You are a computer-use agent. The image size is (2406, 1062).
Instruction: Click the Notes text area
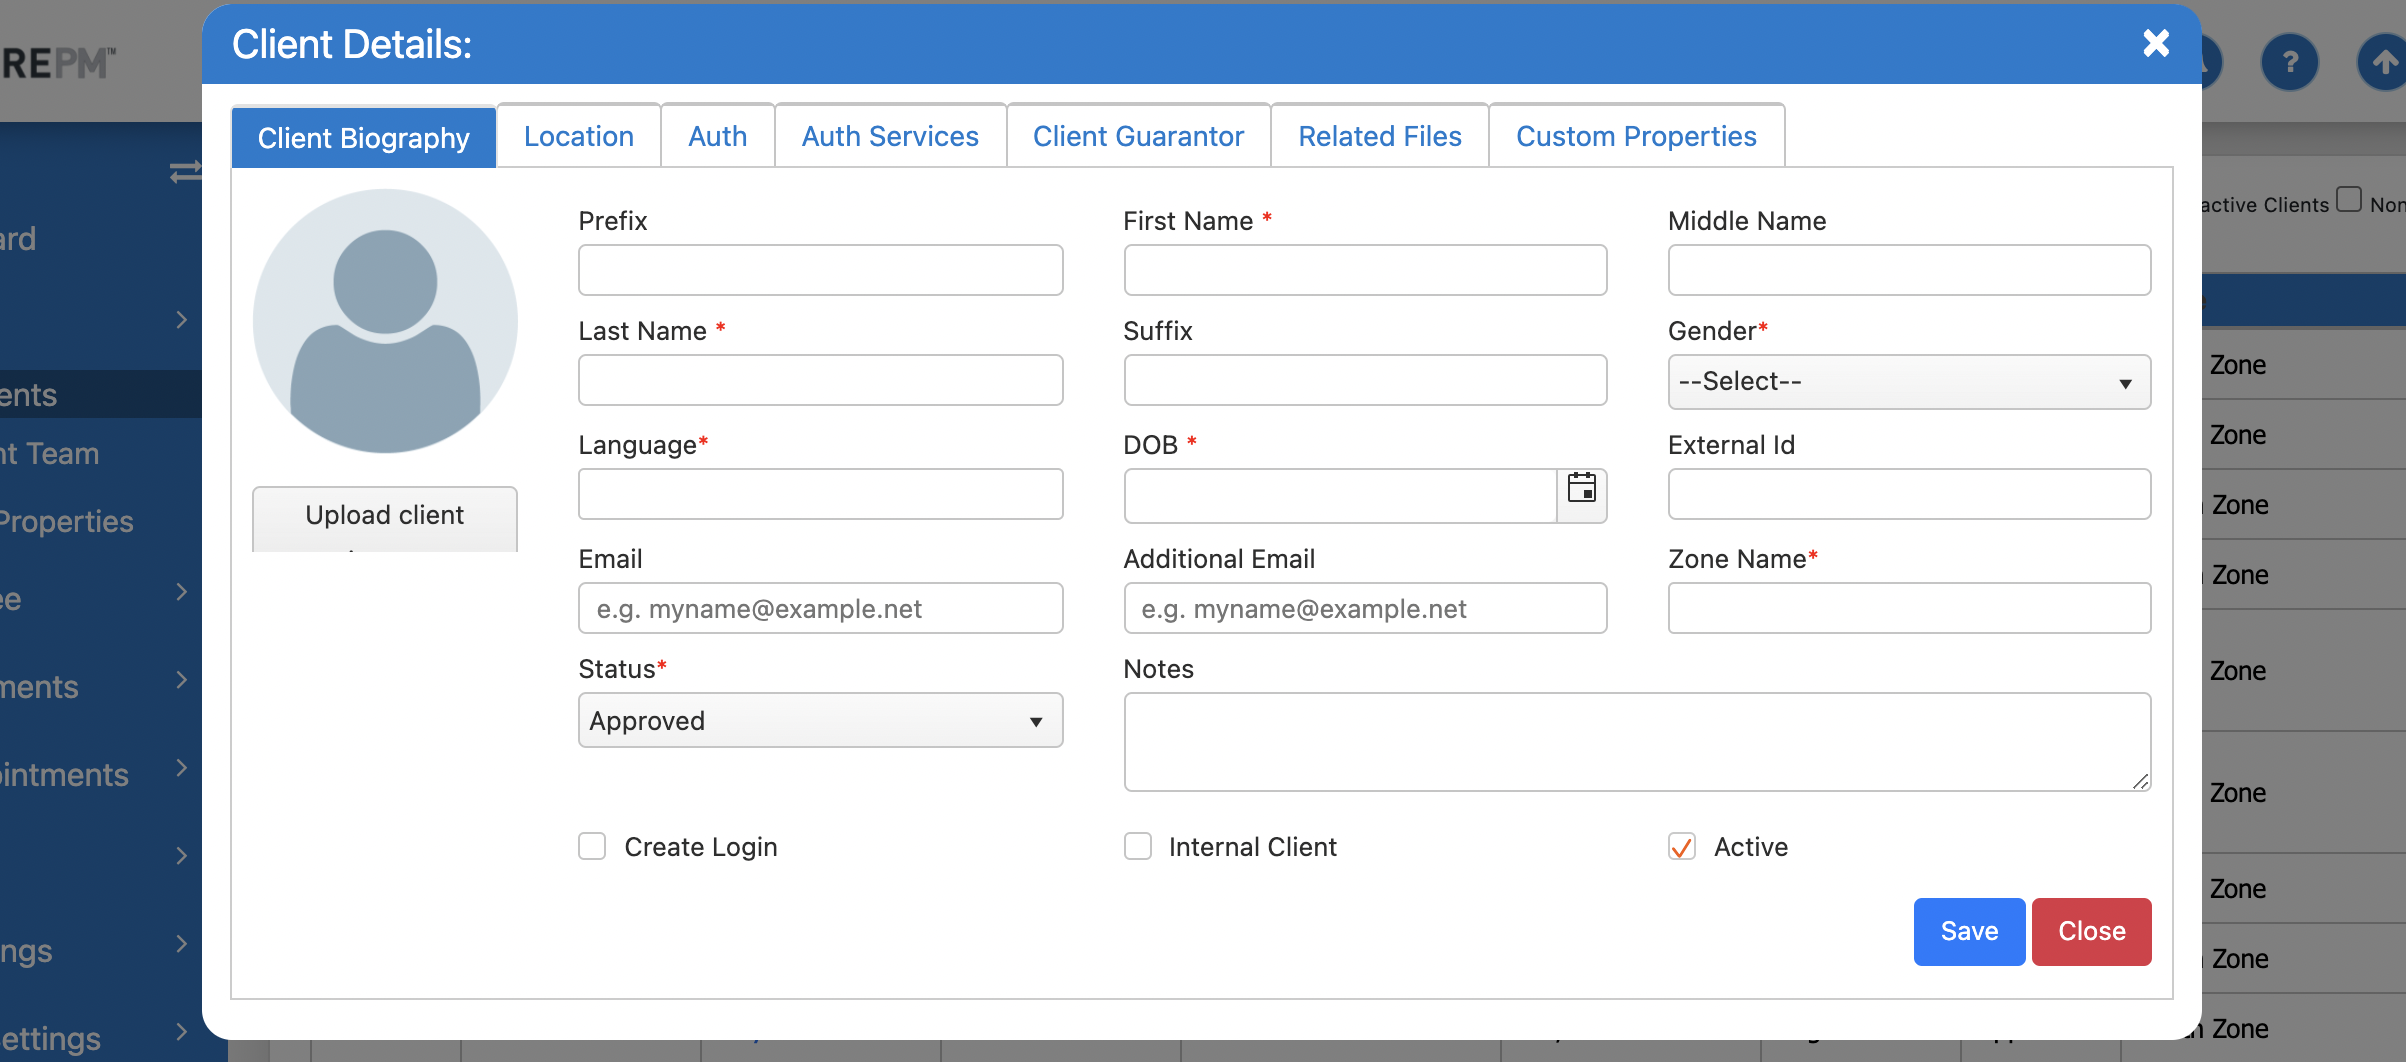point(1637,742)
